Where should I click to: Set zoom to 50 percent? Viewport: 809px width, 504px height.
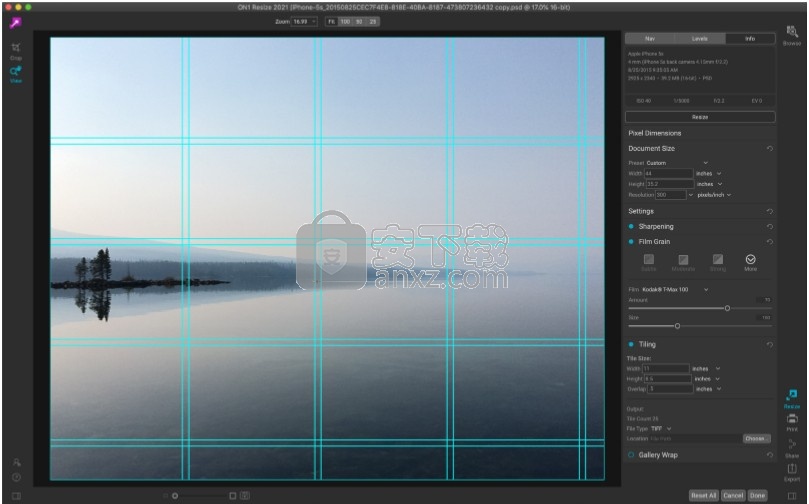coord(359,22)
